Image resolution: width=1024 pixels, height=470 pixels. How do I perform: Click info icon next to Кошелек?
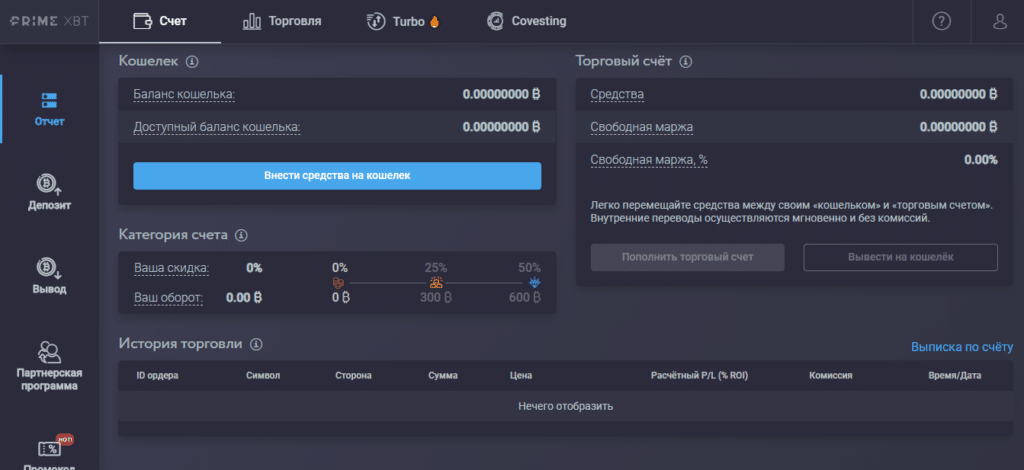(x=192, y=62)
